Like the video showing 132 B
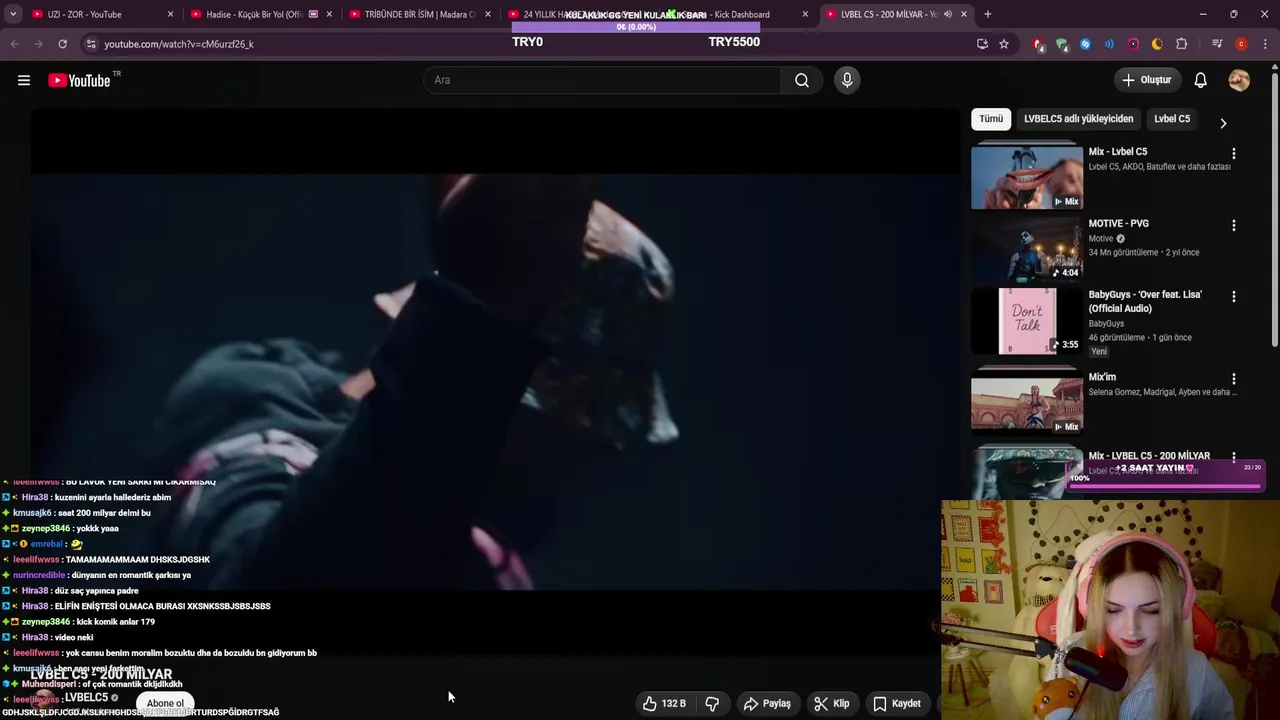1280x720 pixels. point(664,703)
